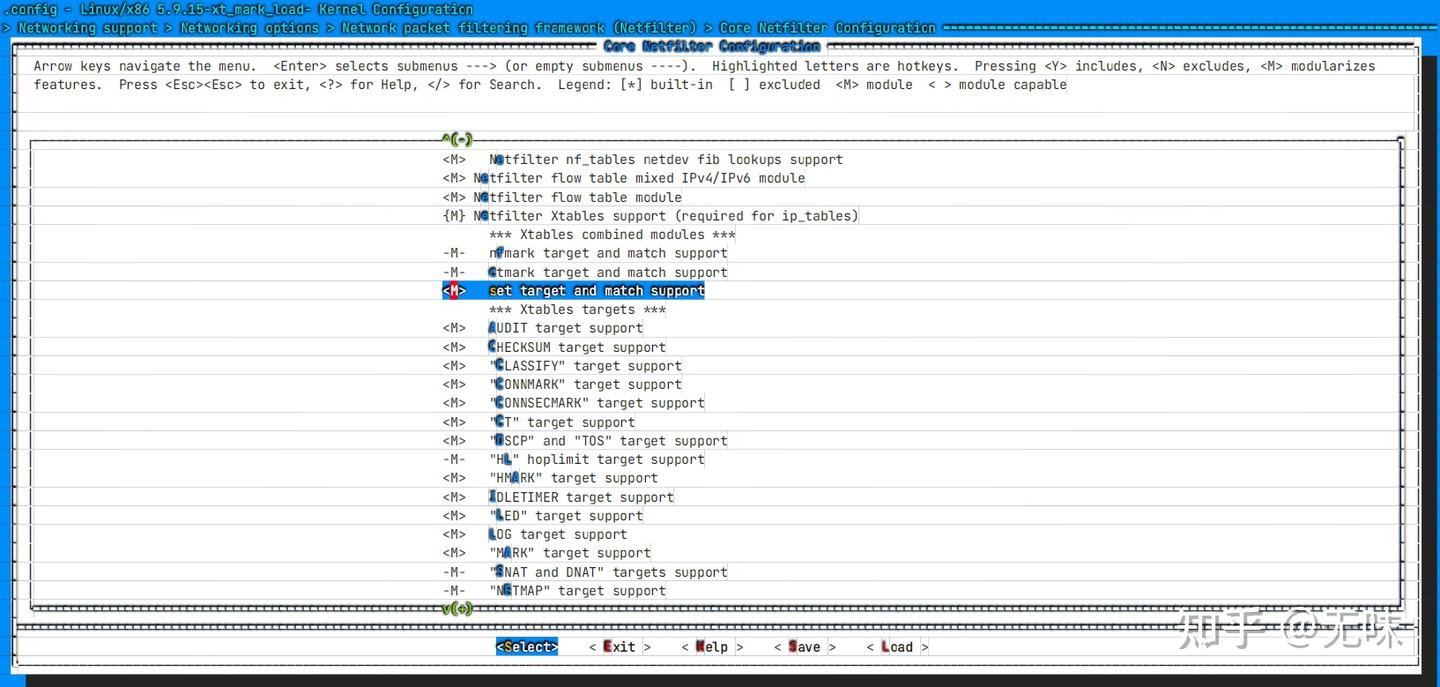Click -M- marker of nfmark target and match

(454, 253)
